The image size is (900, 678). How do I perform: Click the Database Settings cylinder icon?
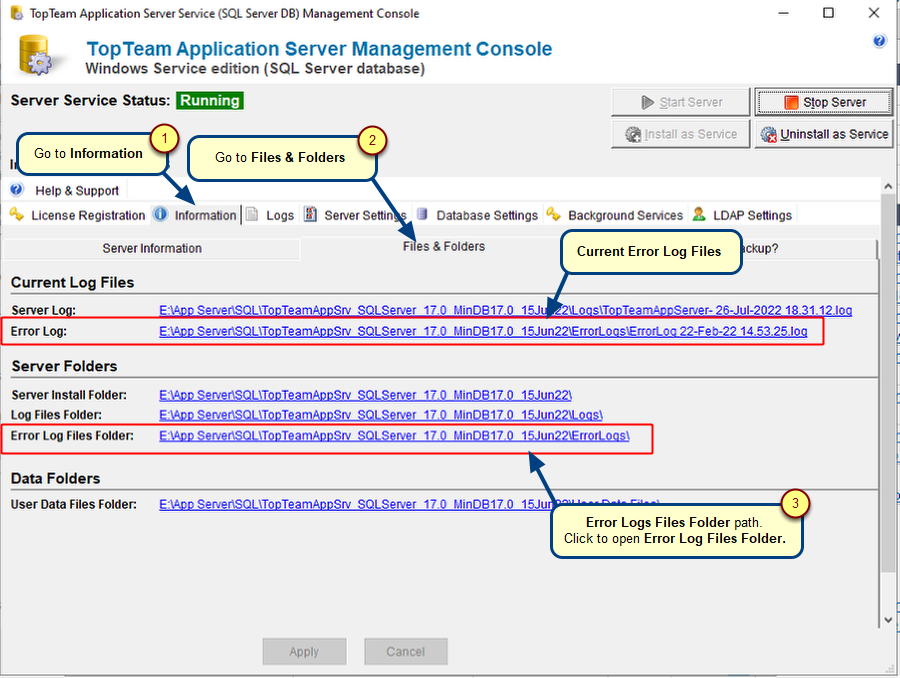pyautogui.click(x=422, y=215)
